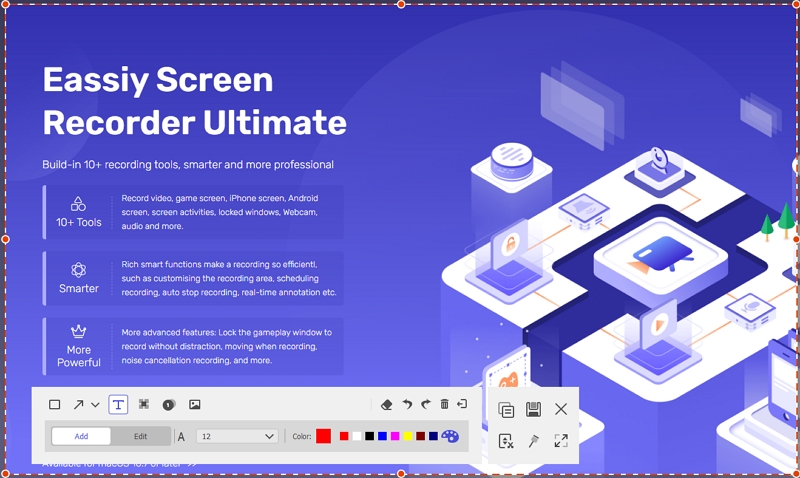Save the screenshot with the floppy disk icon
The height and width of the screenshot is (478, 800).
tap(533, 409)
